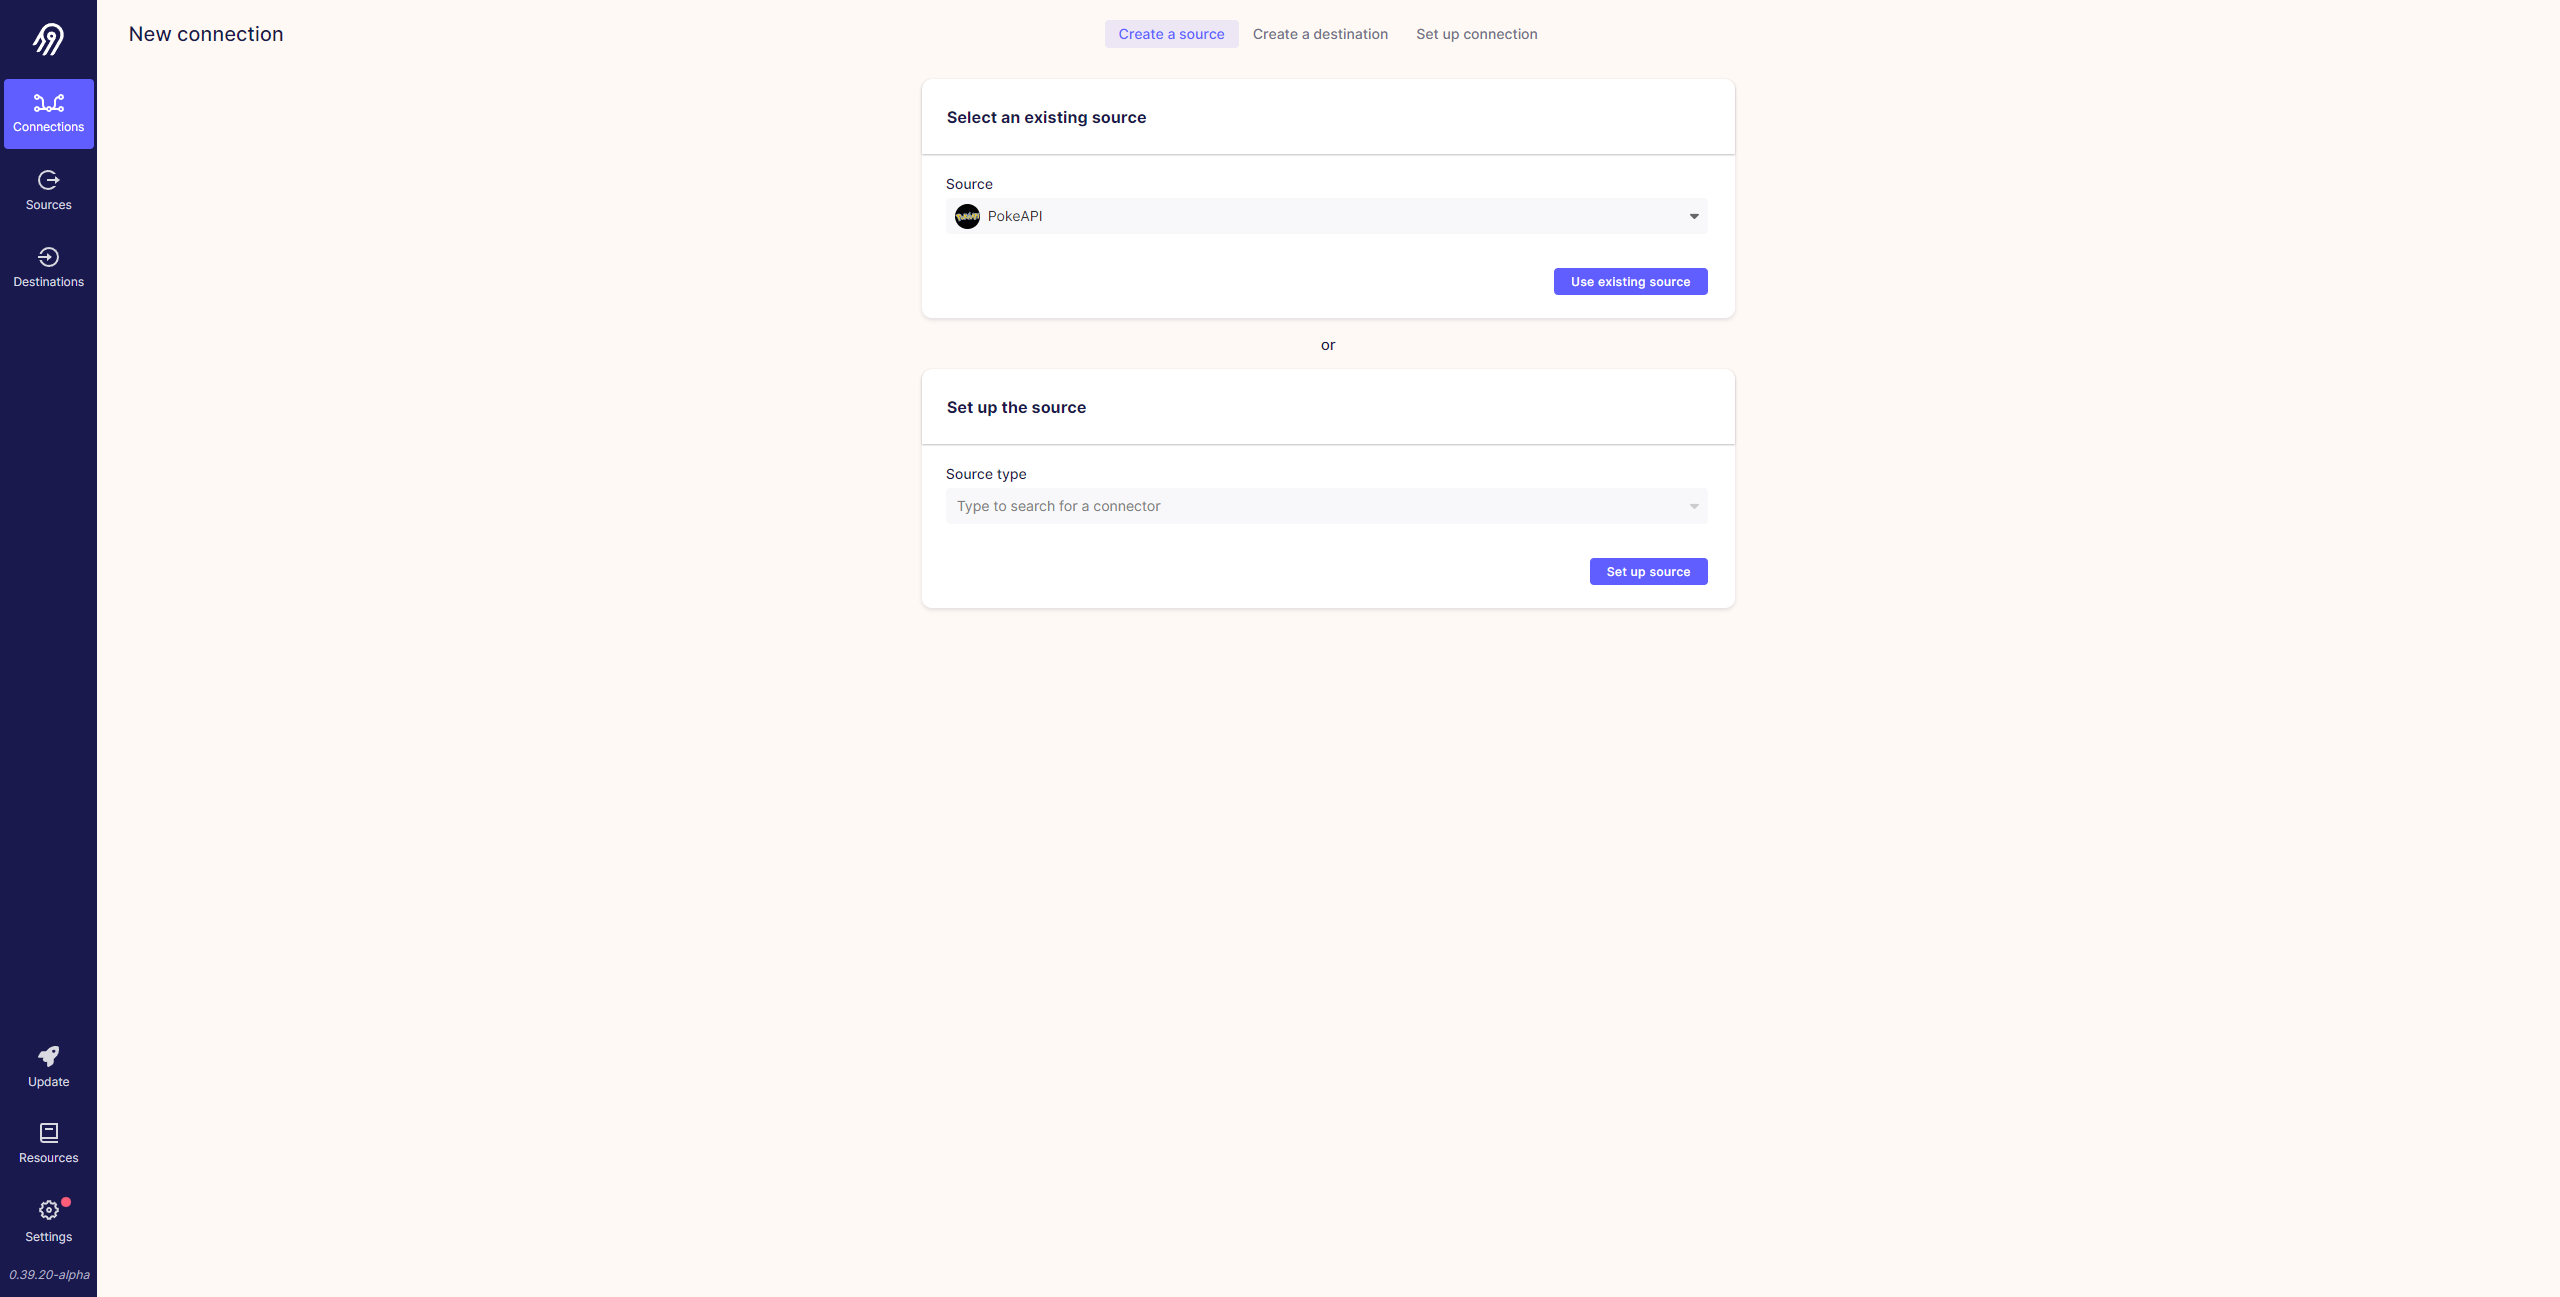The height and width of the screenshot is (1297, 2560).
Task: Click the New connection page title
Action: [x=206, y=34]
